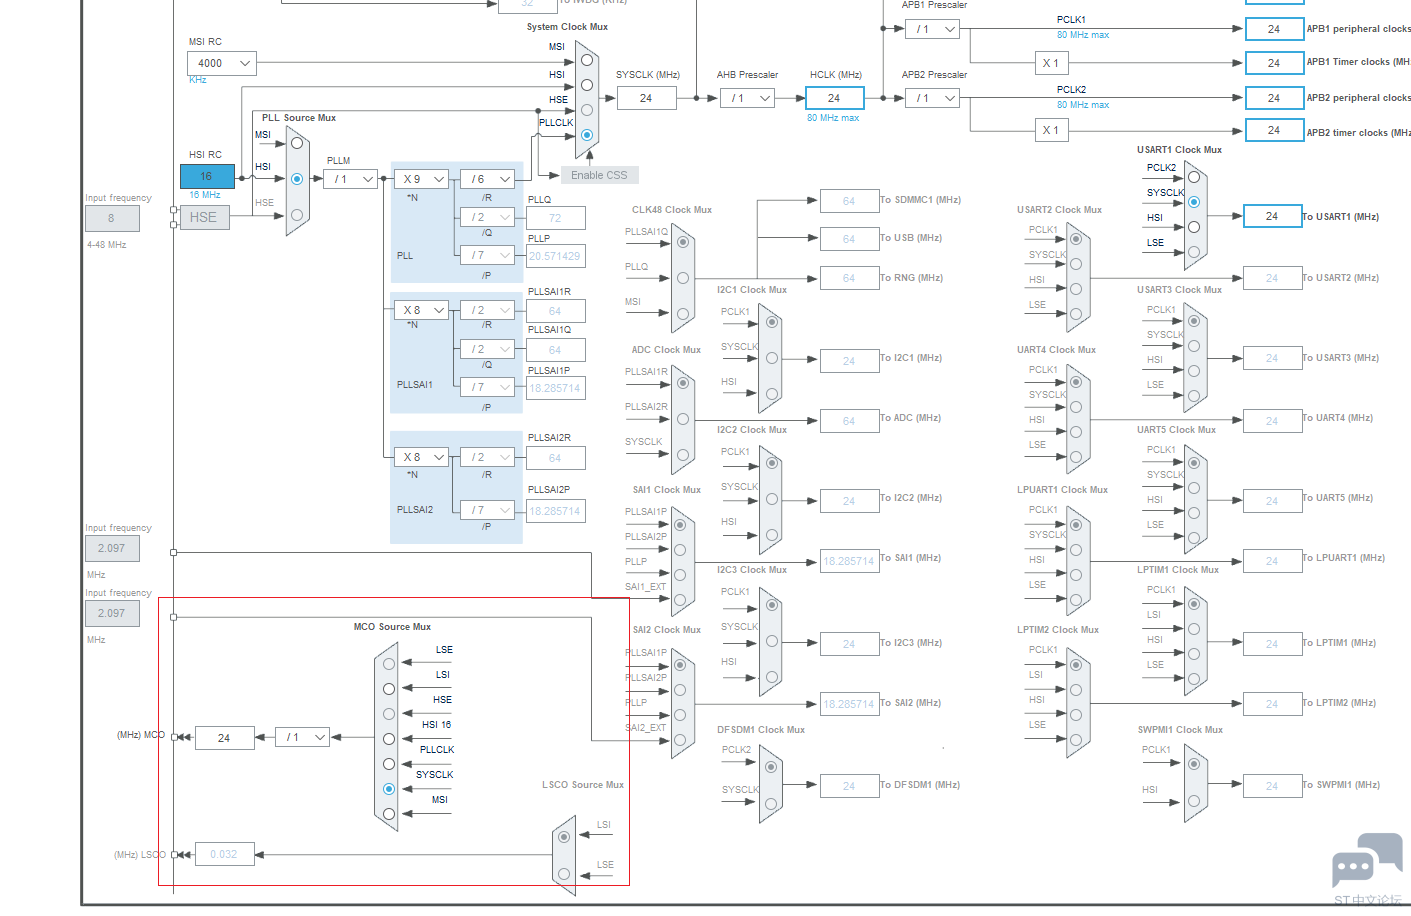Open the AHB Prescaler dropdown
Image resolution: width=1411 pixels, height=916 pixels.
(748, 98)
